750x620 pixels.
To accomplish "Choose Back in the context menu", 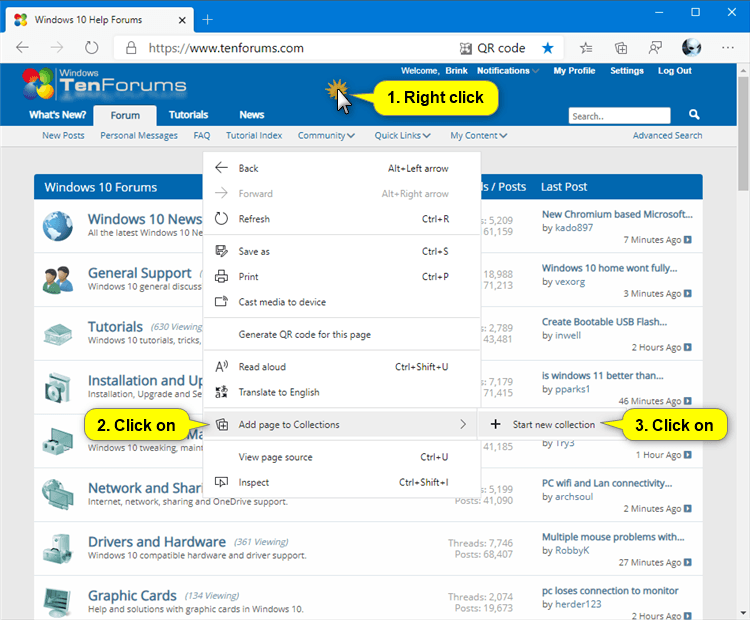I will click(x=342, y=168).
